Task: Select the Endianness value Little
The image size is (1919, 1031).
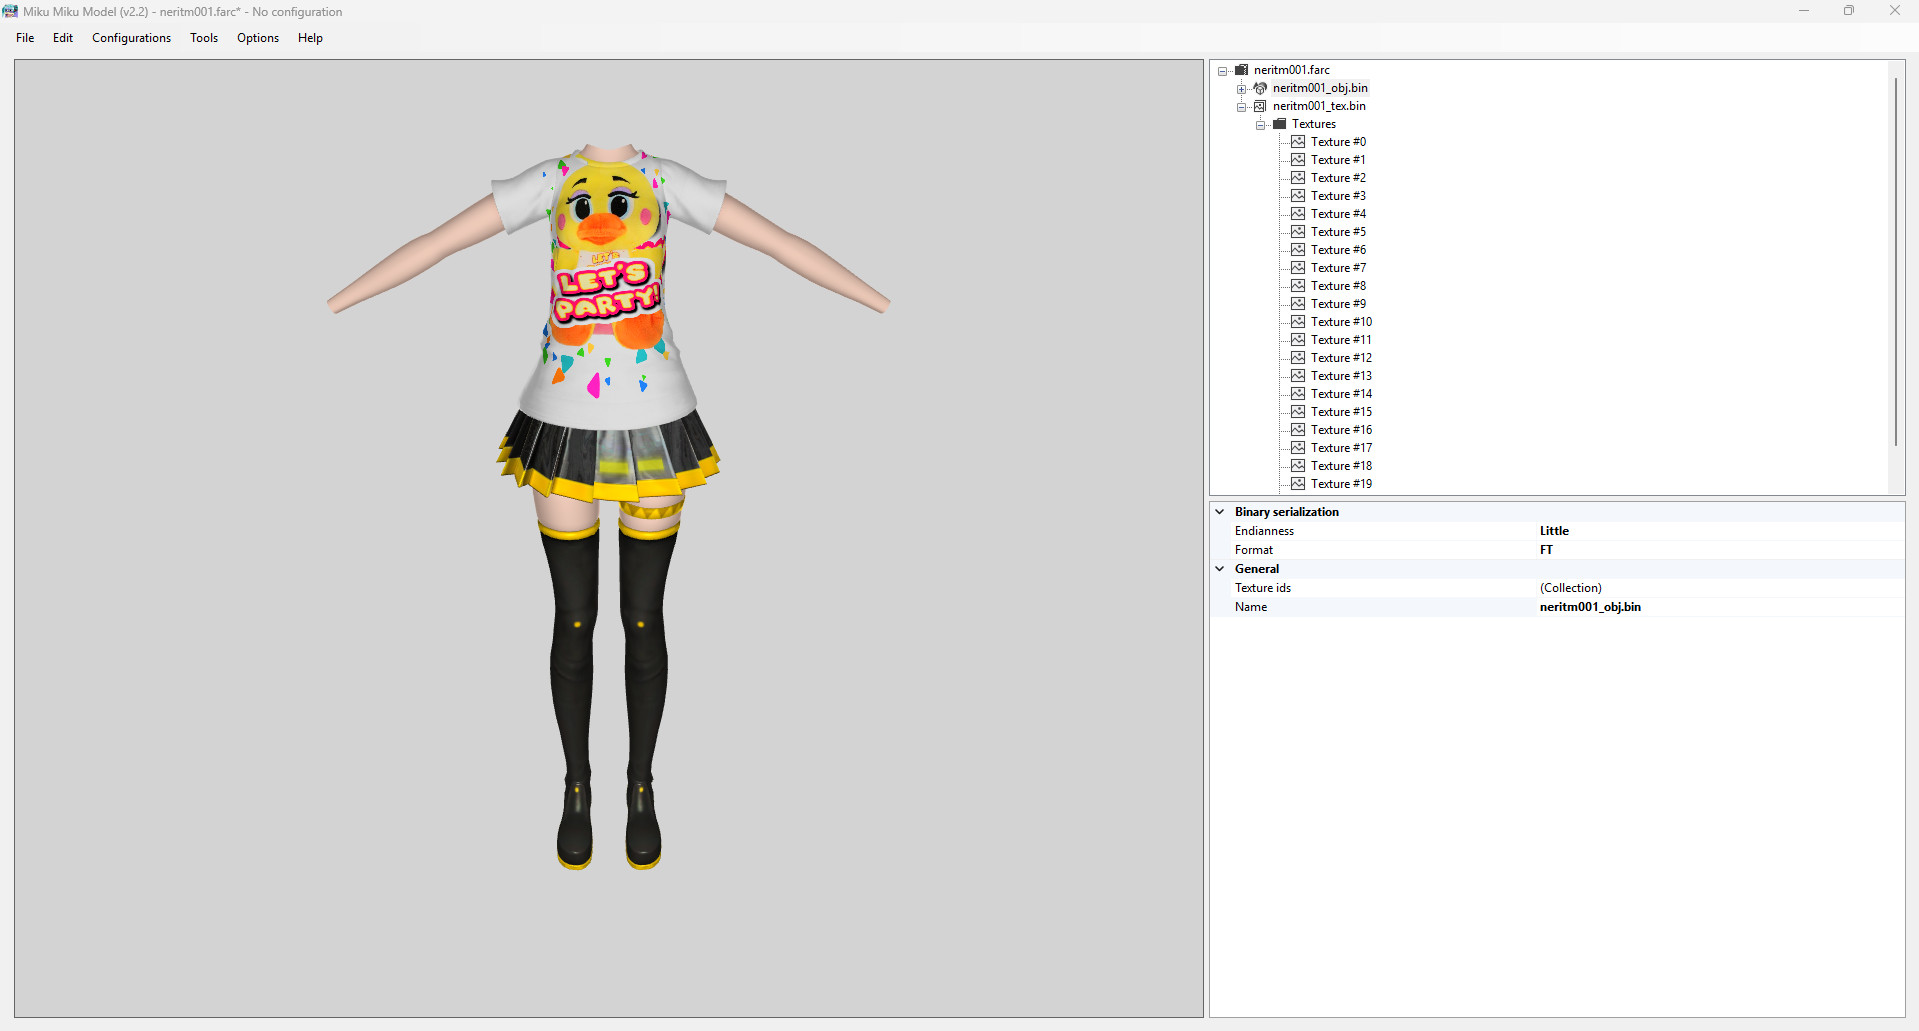Action: (x=1554, y=531)
